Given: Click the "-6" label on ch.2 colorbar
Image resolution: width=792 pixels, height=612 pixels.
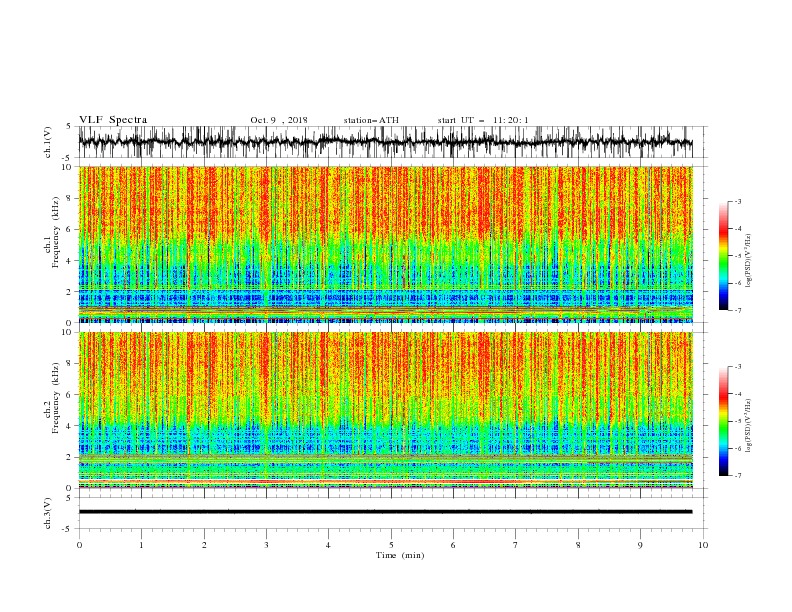Looking at the screenshot, I should (737, 448).
